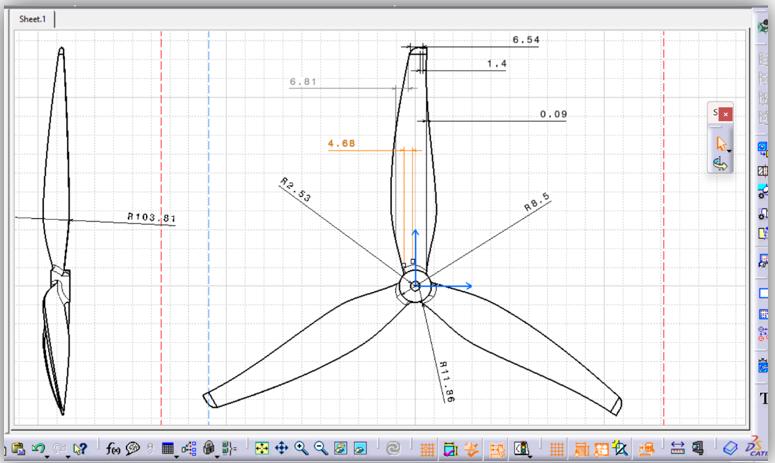Image resolution: width=775 pixels, height=463 pixels.
Task: Select the R103.81 radius dimension
Action: (x=152, y=217)
